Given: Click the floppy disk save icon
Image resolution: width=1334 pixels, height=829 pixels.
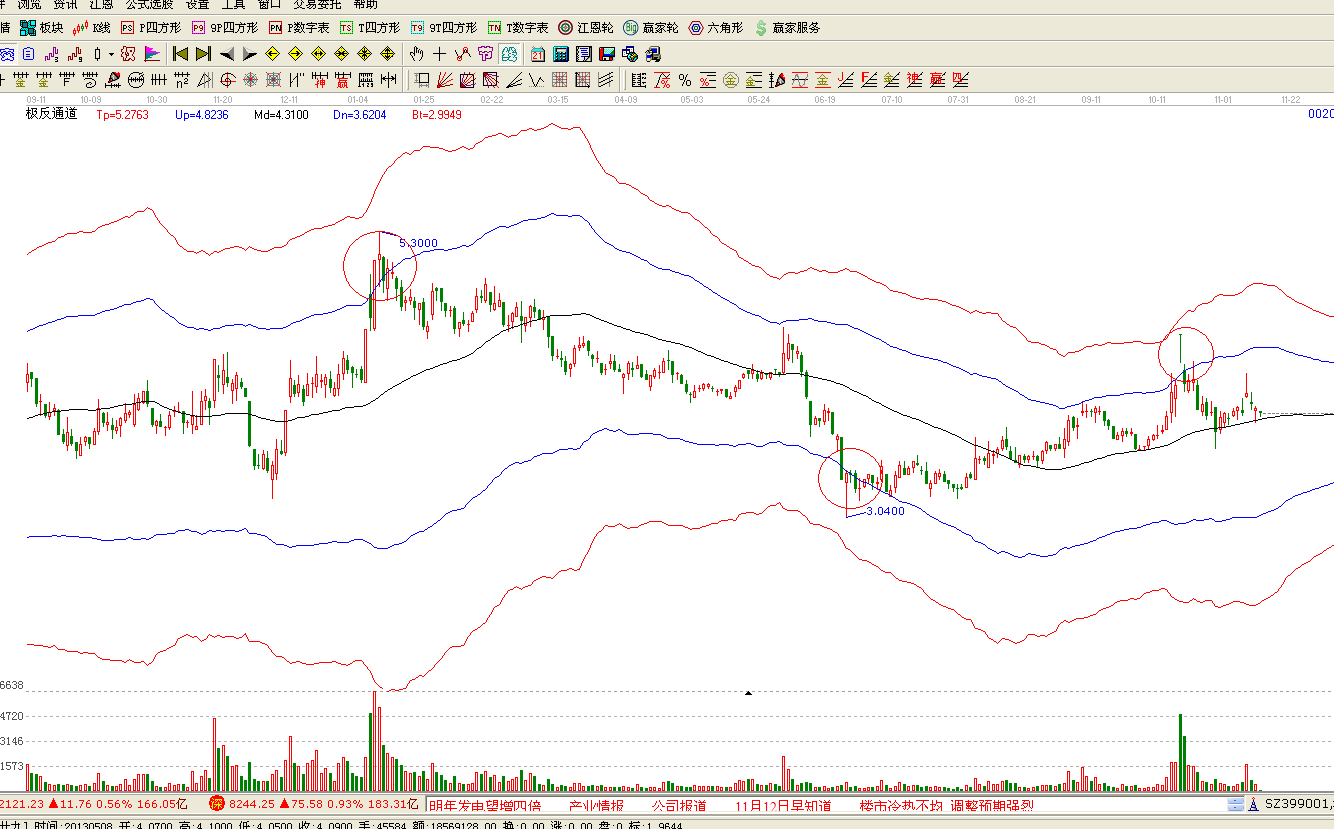Looking at the screenshot, I should 607,54.
